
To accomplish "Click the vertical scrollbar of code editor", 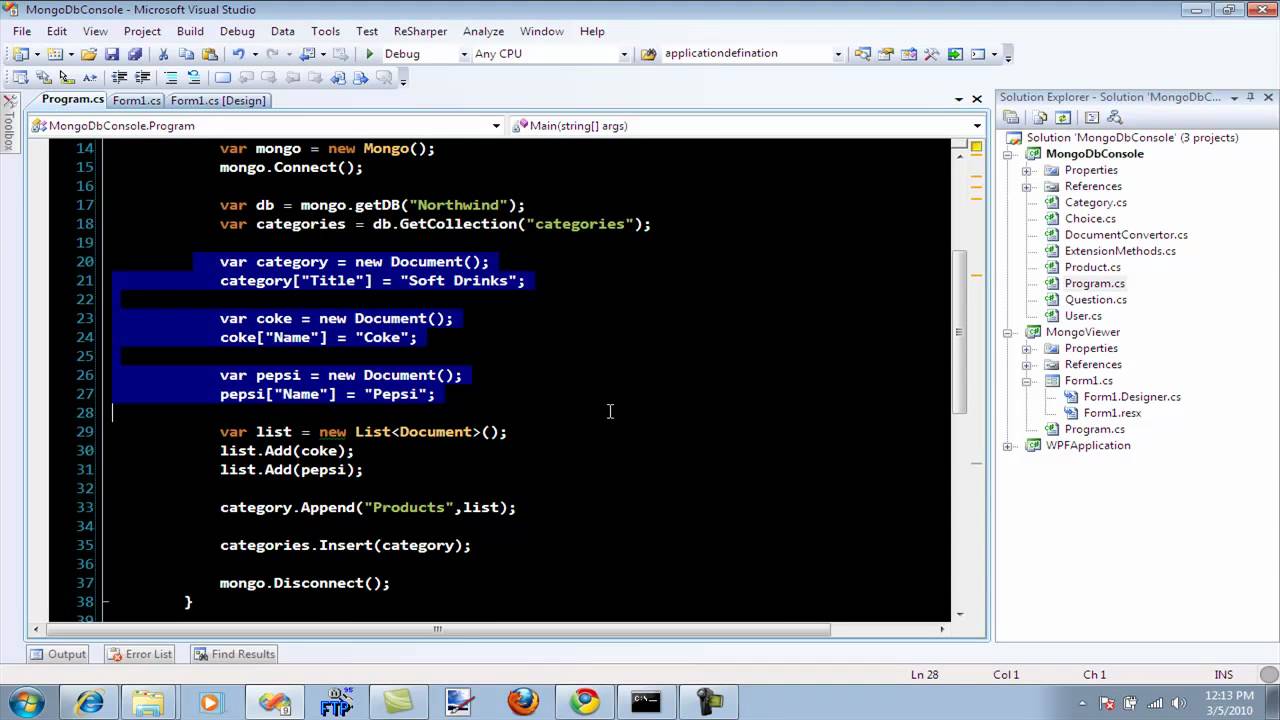I will coord(959,331).
